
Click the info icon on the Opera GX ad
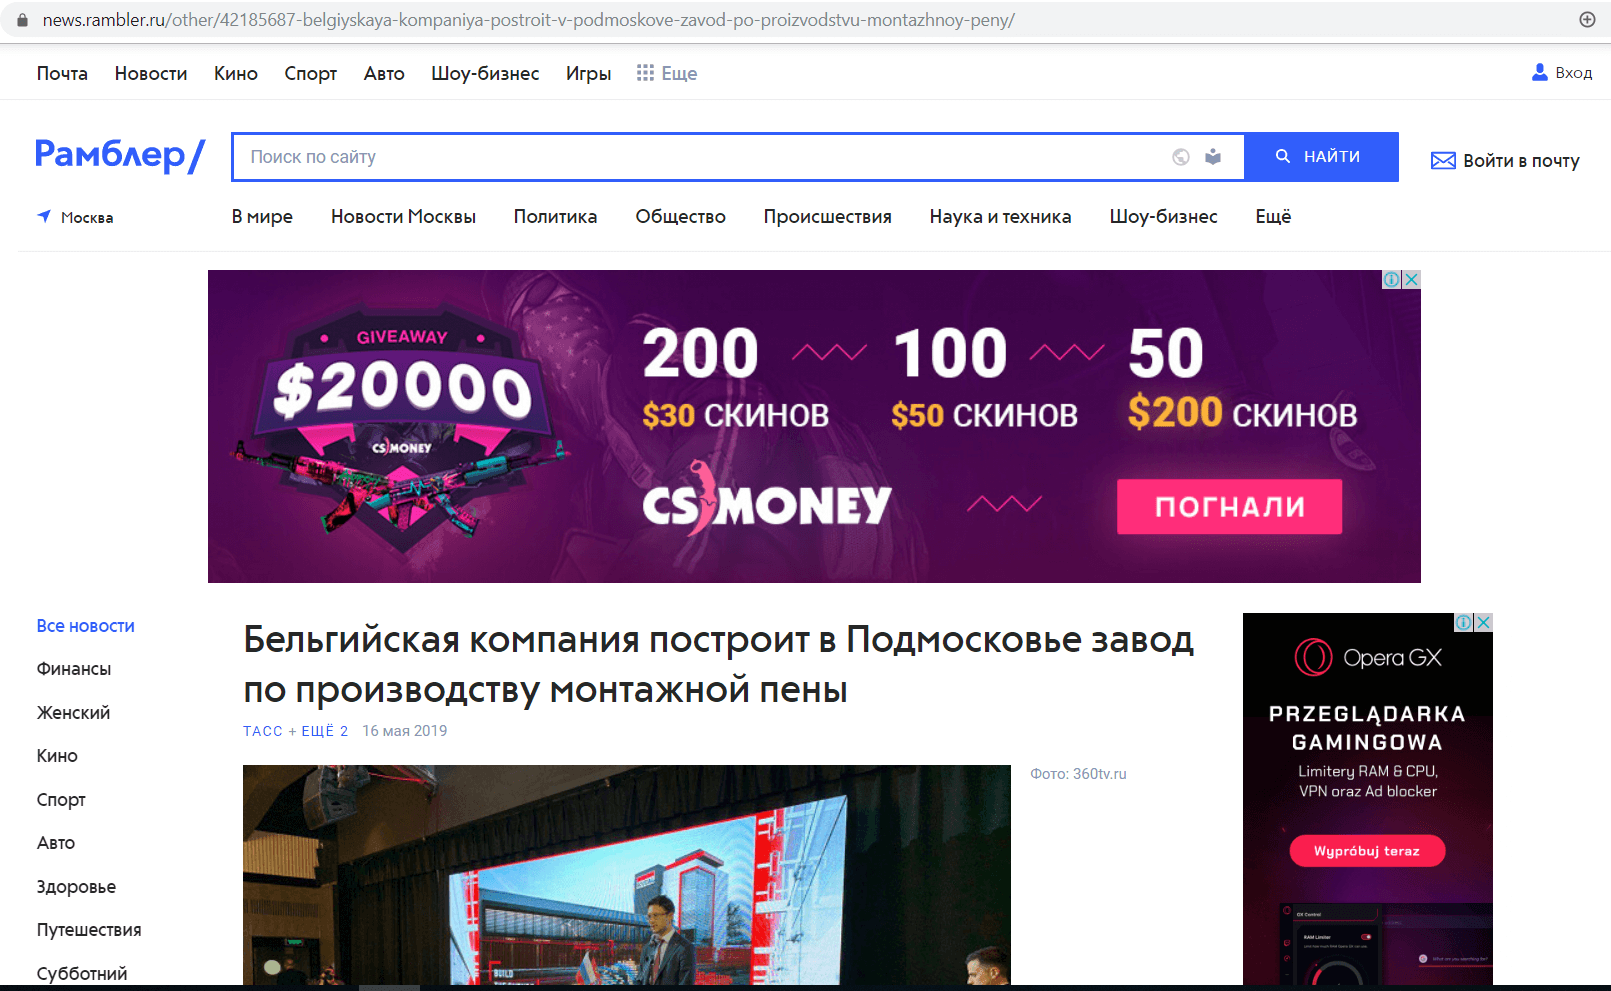1463,622
